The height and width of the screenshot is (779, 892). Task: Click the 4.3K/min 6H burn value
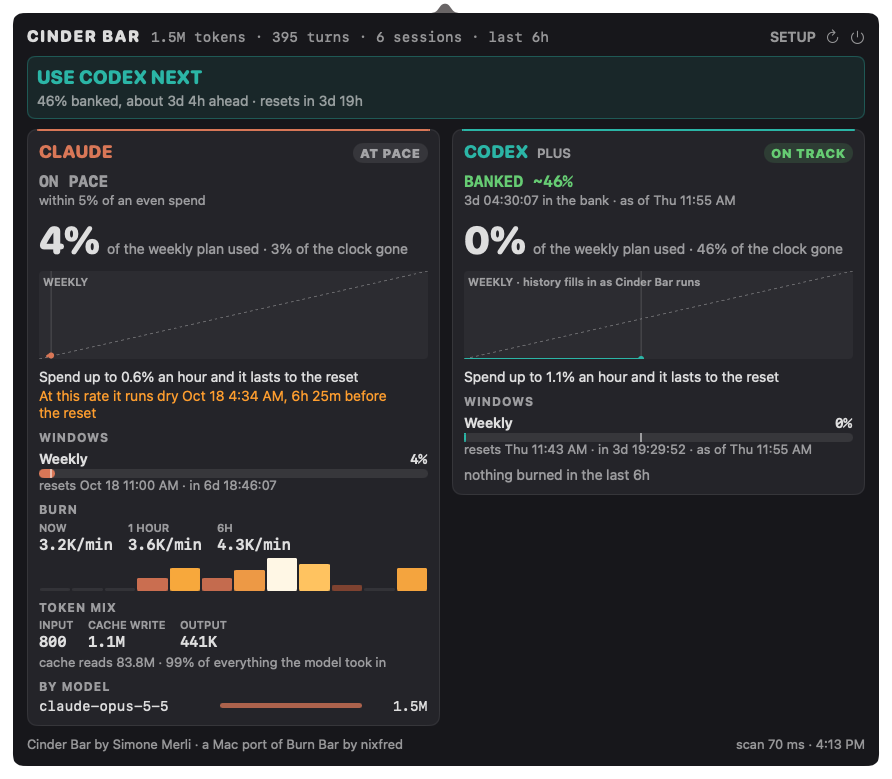pos(254,545)
